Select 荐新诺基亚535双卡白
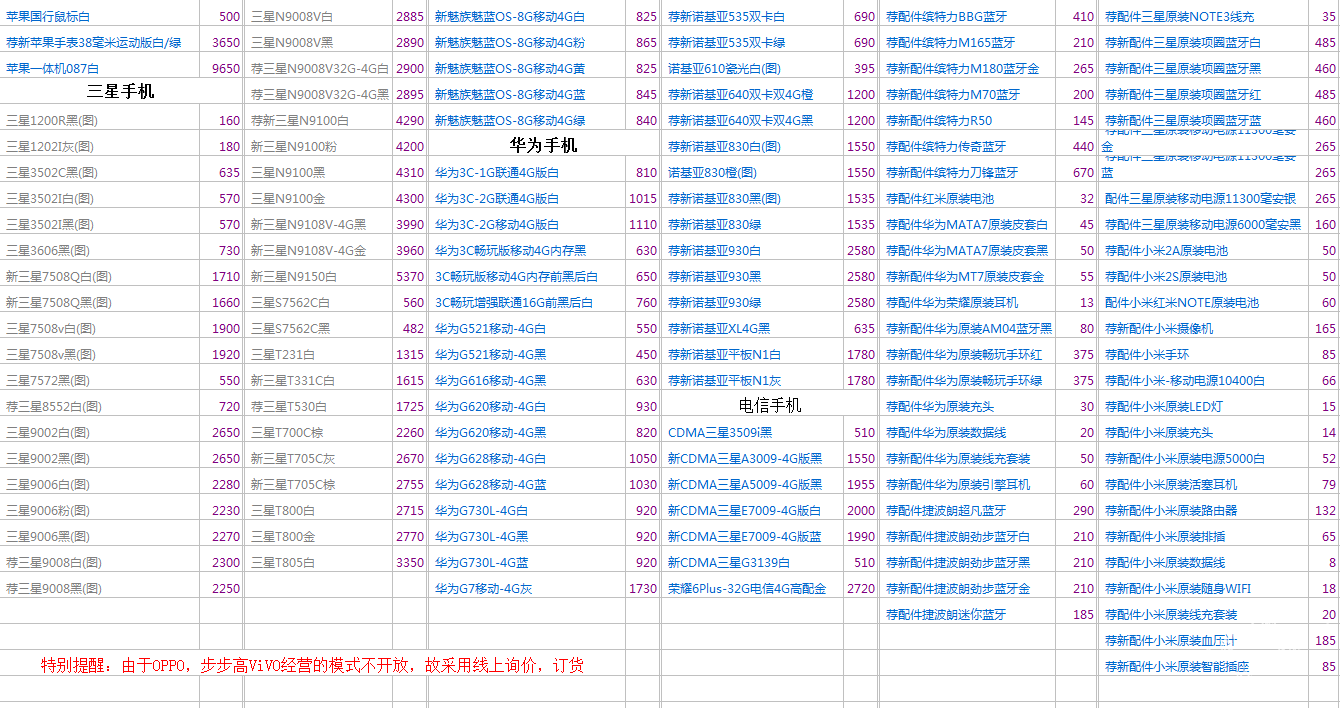Screen dimensions: 1340x708 tap(726, 16)
